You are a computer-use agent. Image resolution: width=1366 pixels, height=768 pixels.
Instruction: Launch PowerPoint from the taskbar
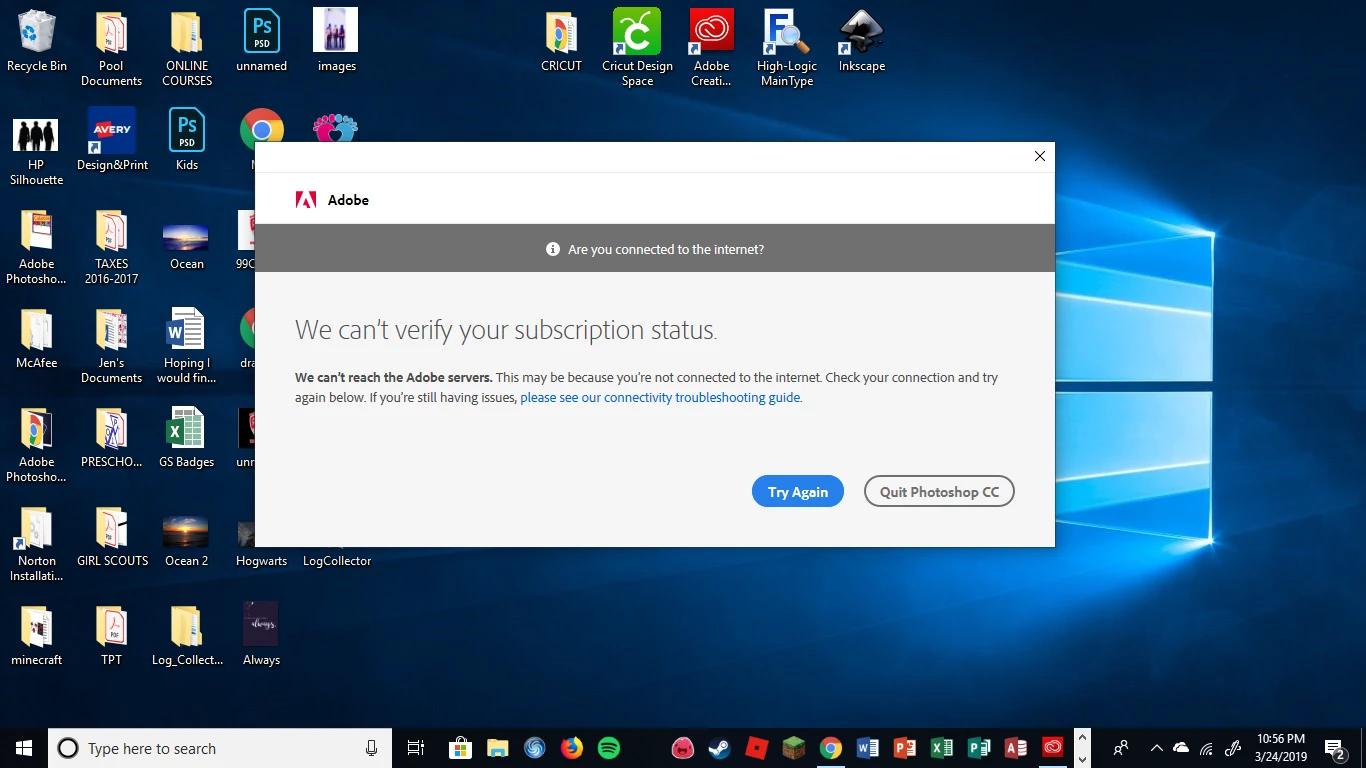(904, 748)
